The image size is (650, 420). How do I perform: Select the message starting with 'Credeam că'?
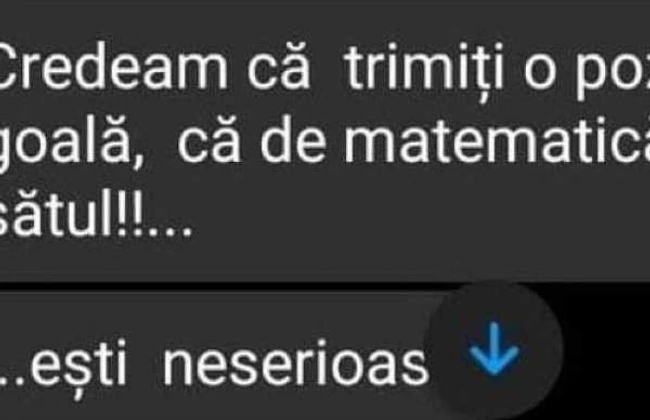[x=325, y=140]
